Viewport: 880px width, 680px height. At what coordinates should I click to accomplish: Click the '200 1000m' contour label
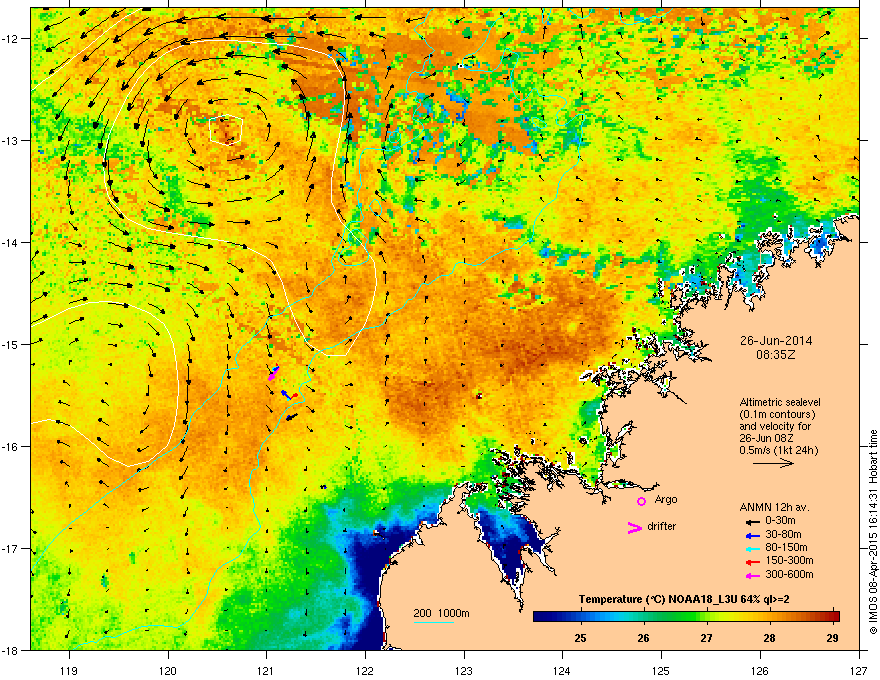pos(441,613)
